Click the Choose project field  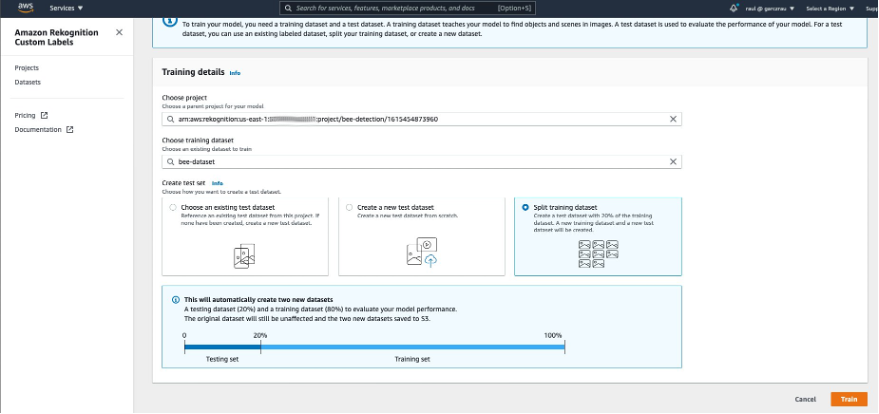[422, 119]
